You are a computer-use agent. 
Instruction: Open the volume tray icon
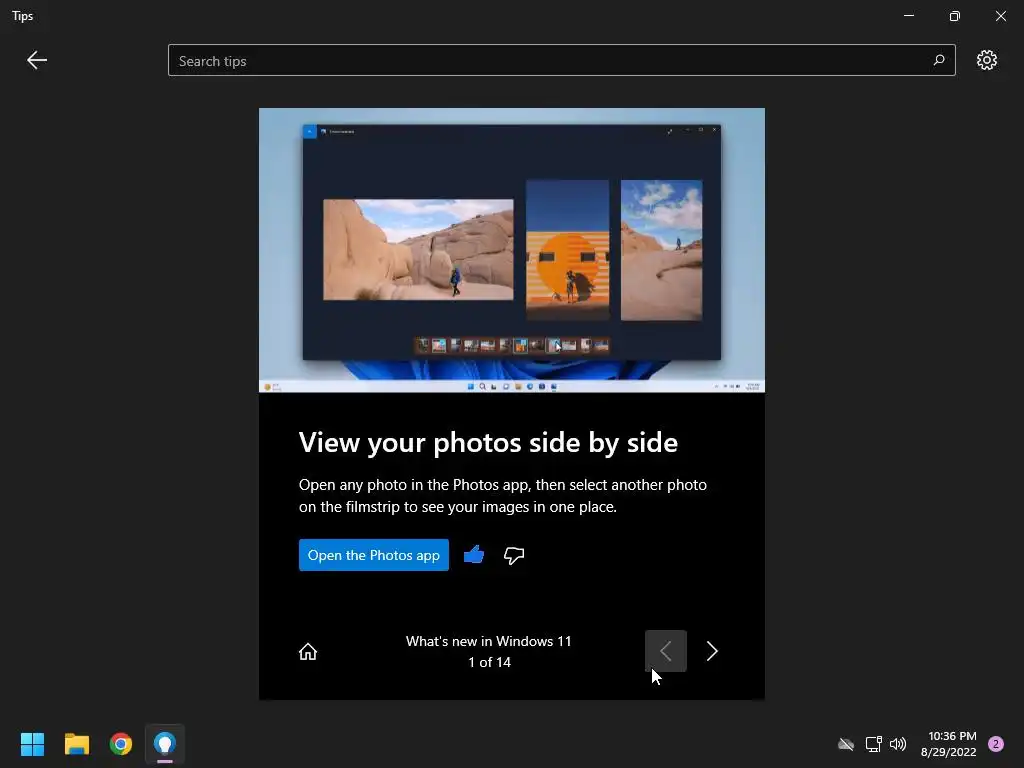[898, 744]
